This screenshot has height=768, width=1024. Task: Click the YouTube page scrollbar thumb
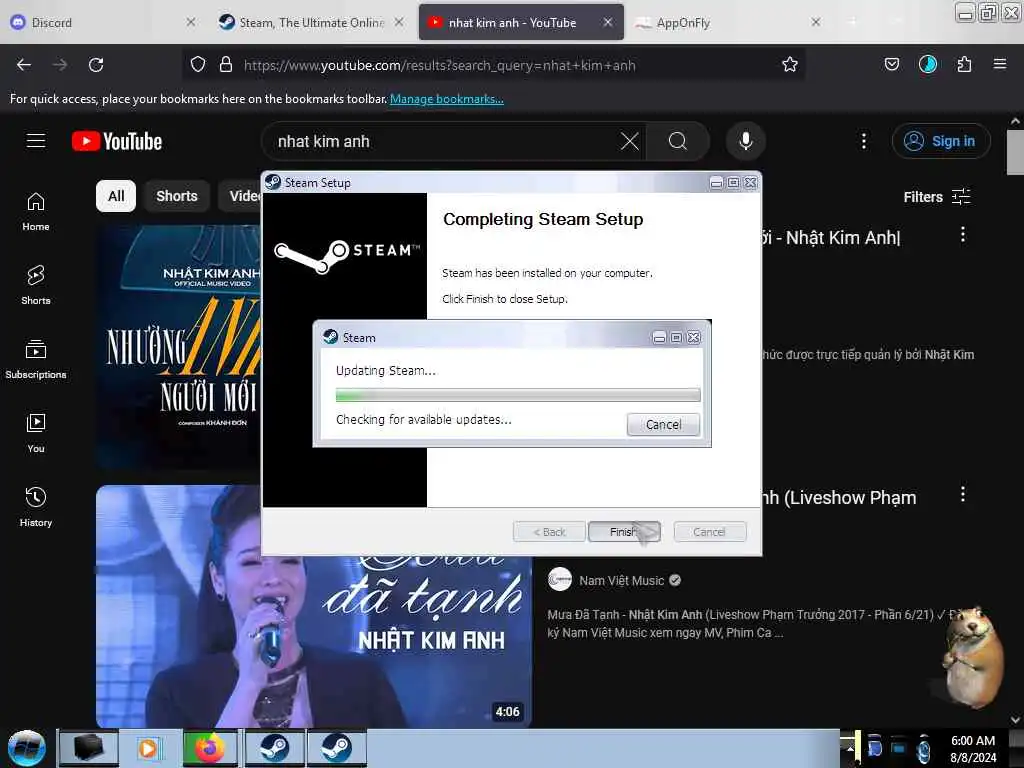pos(1015,152)
